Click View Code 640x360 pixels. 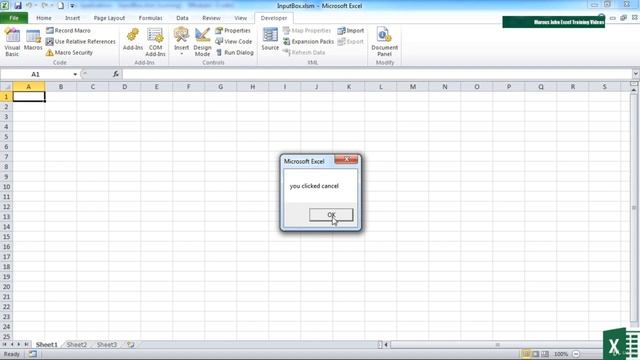(233, 42)
